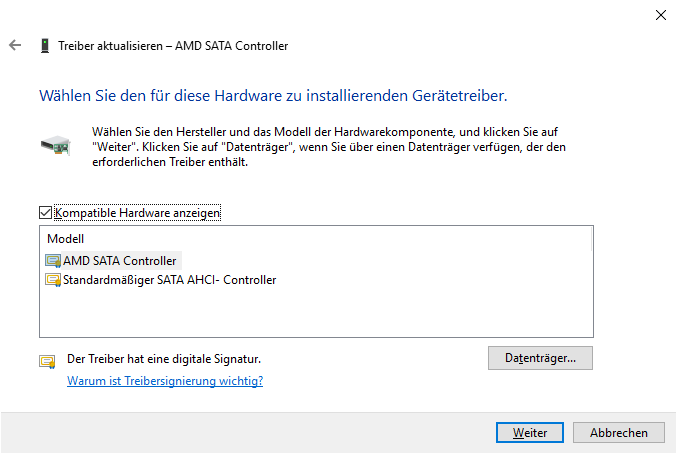
Task: Click the device icon in title bar
Action: click(45, 46)
